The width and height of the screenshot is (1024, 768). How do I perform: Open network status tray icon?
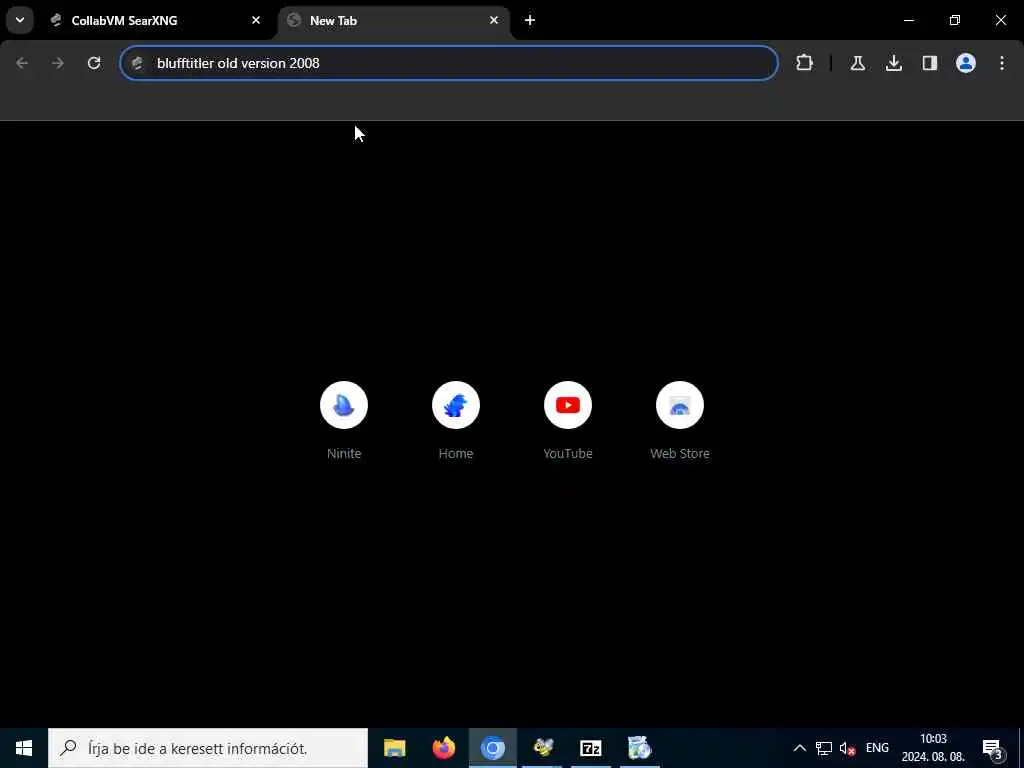[x=824, y=748]
